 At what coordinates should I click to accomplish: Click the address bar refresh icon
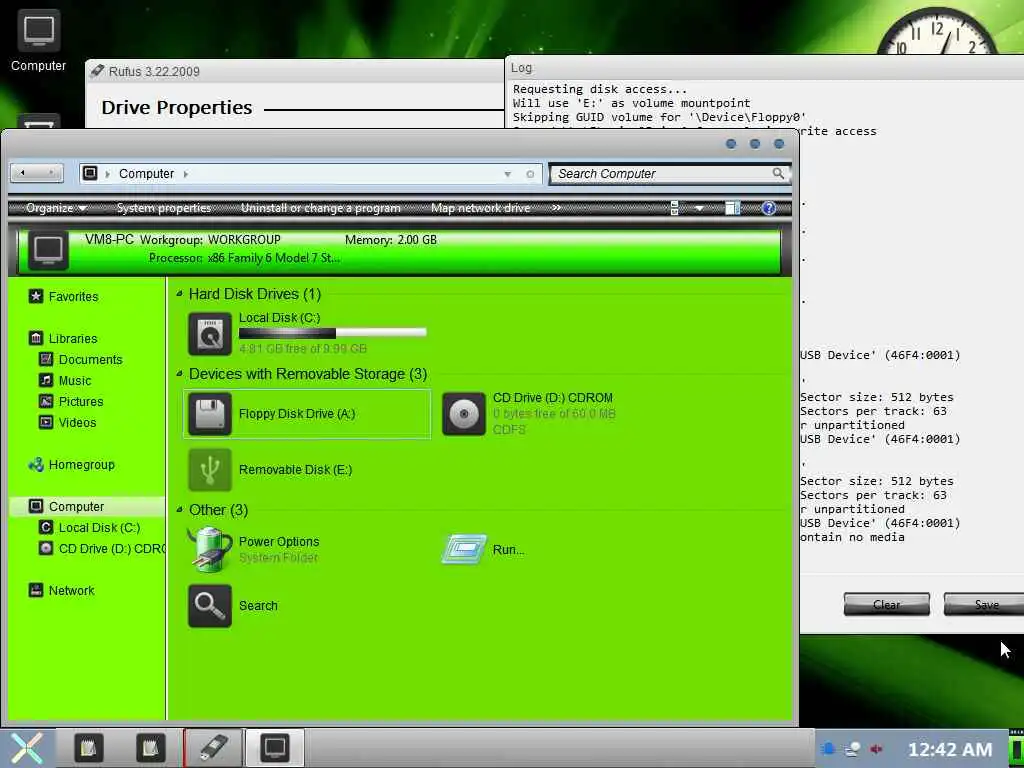click(530, 174)
